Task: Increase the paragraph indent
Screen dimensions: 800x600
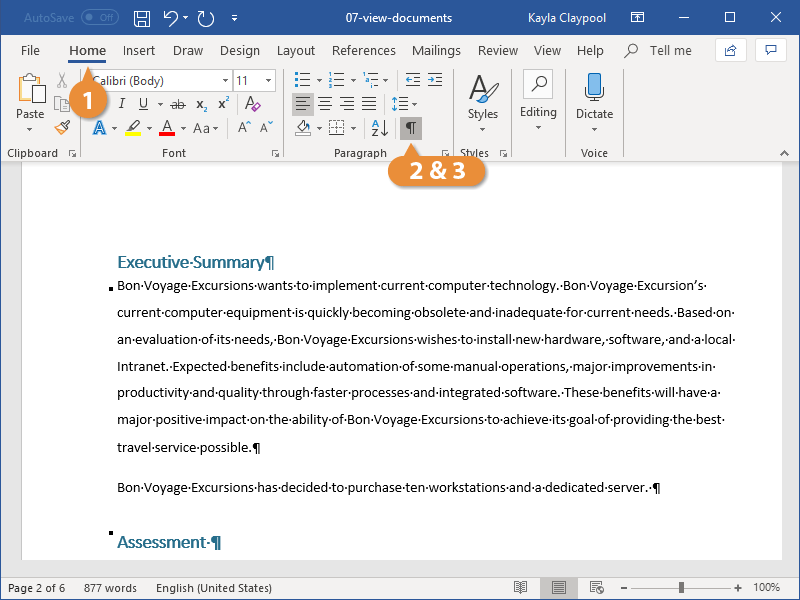Action: (435, 80)
